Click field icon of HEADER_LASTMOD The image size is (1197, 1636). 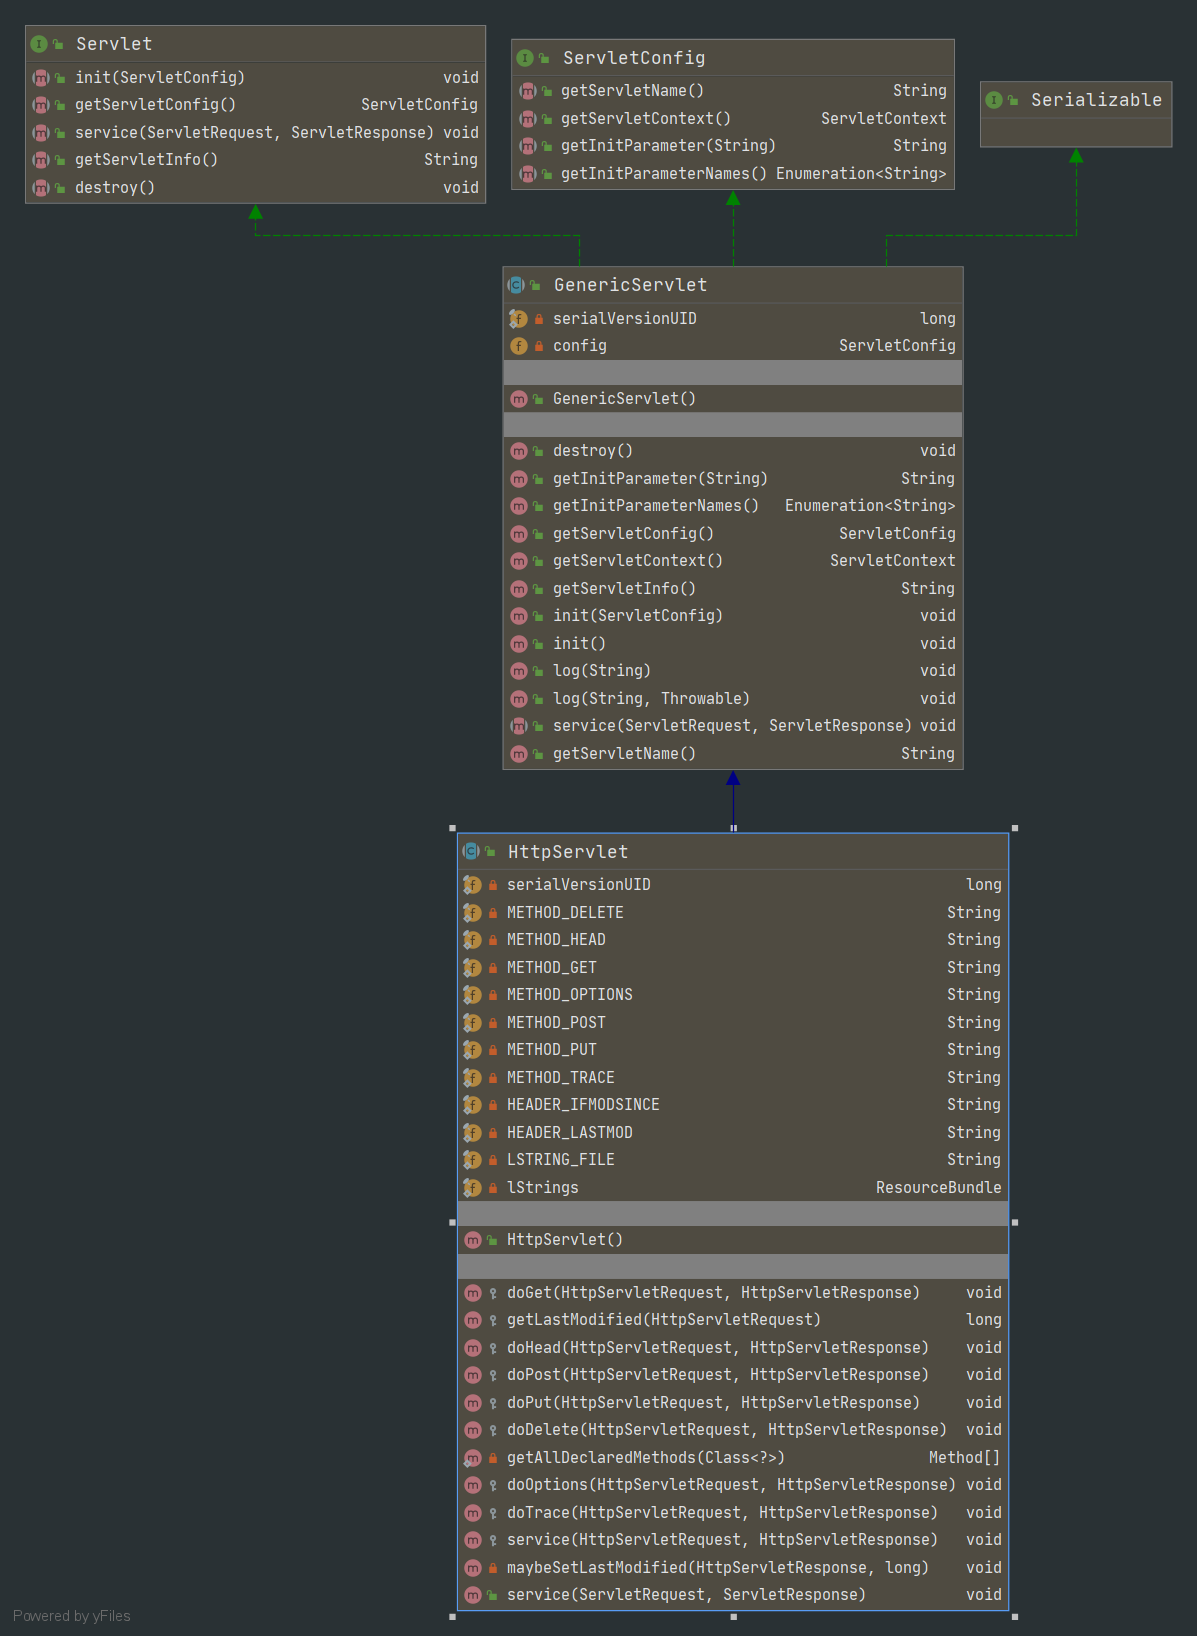pyautogui.click(x=472, y=1133)
